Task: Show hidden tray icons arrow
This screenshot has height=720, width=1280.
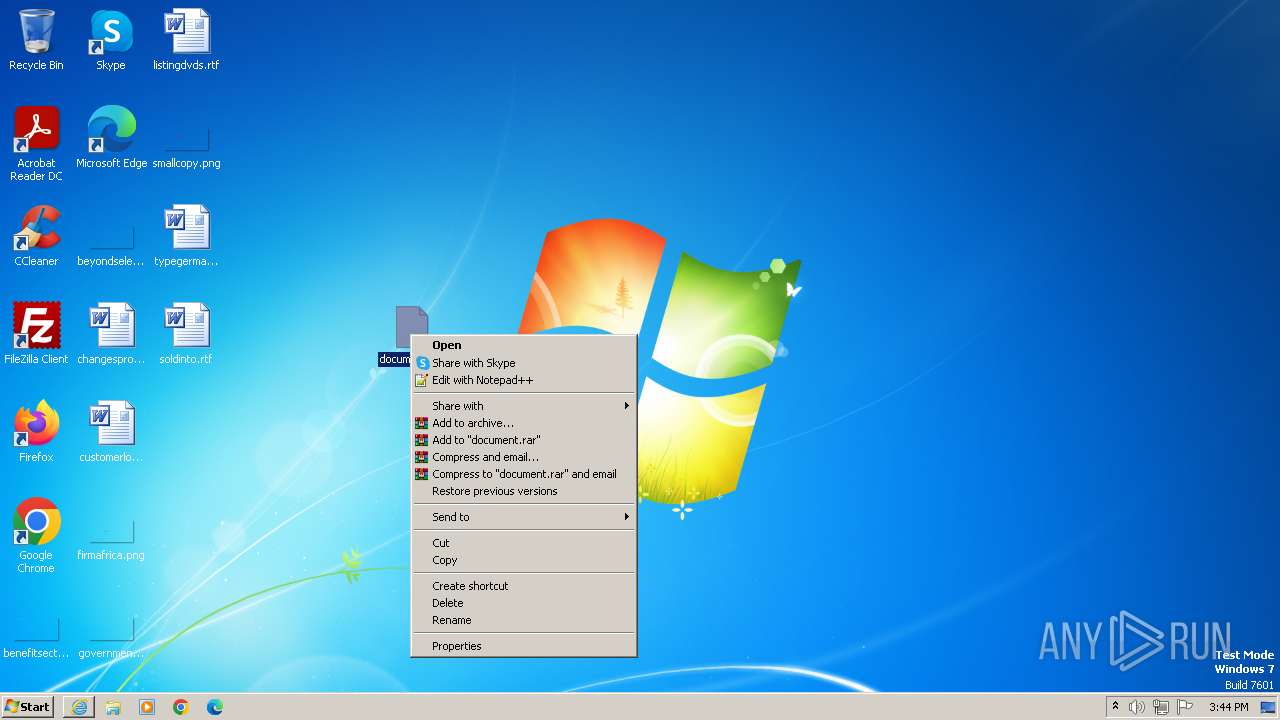Action: pyautogui.click(x=1115, y=707)
